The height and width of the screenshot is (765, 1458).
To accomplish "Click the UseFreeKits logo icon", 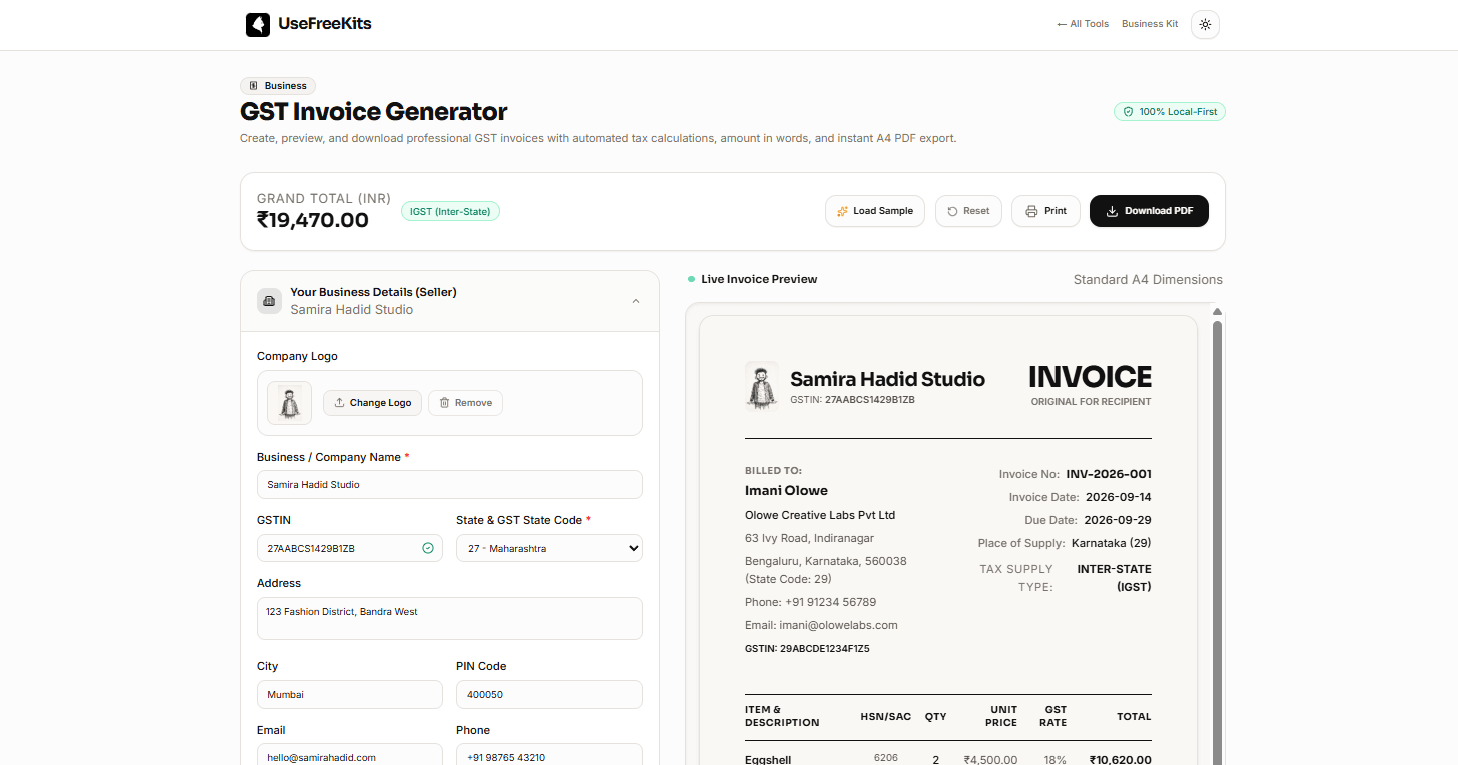I will click(258, 24).
